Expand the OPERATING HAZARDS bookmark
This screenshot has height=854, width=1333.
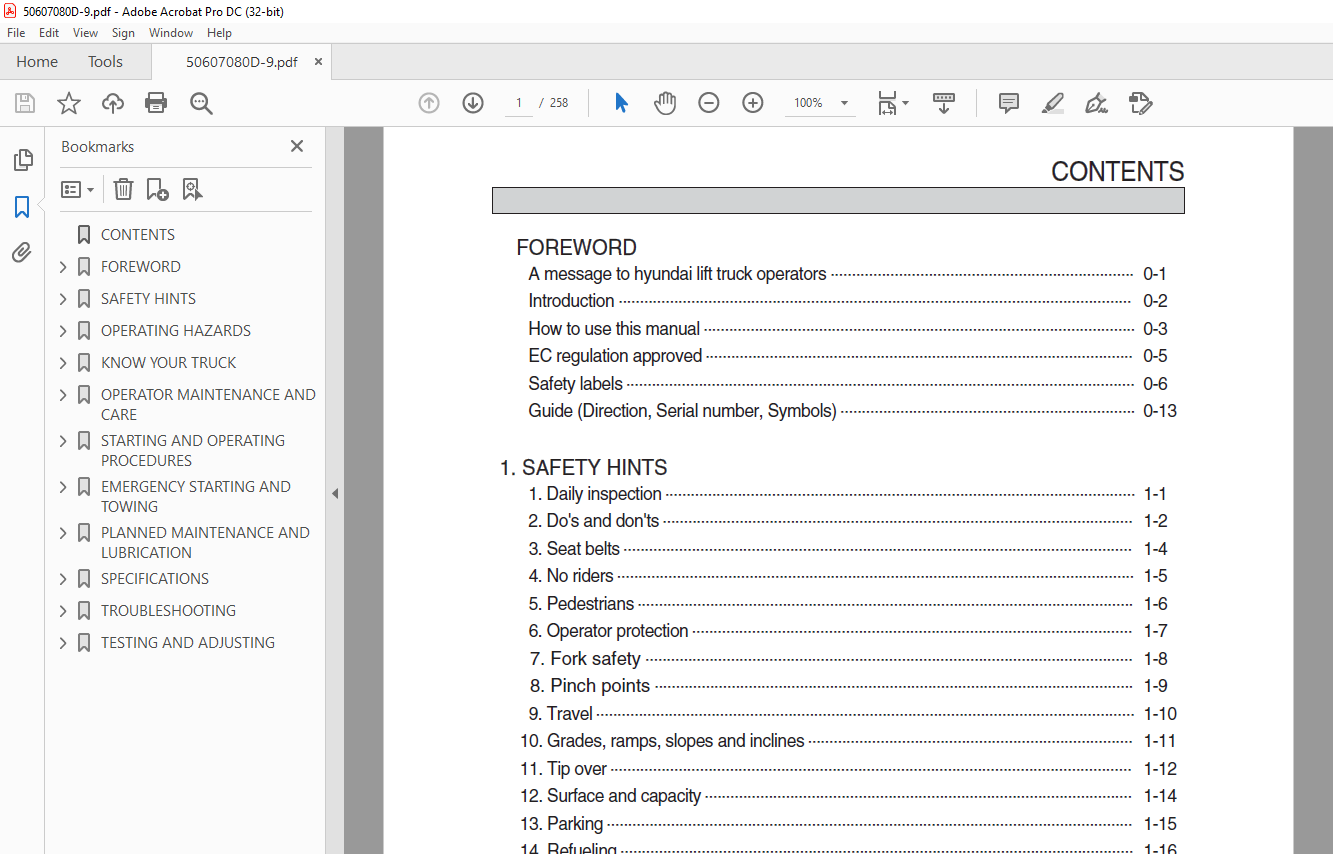click(63, 331)
